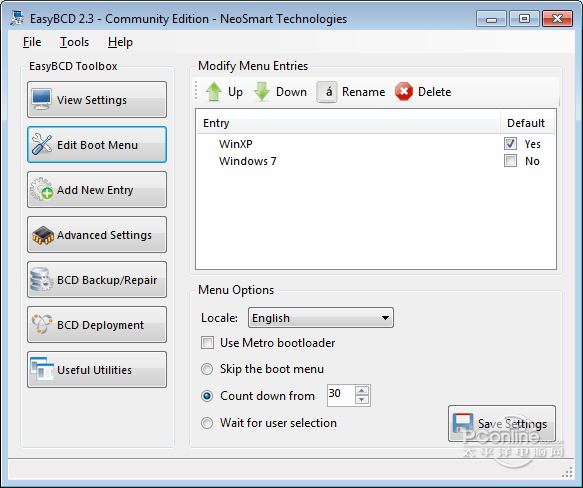Open Advanced Settings panel

97,235
